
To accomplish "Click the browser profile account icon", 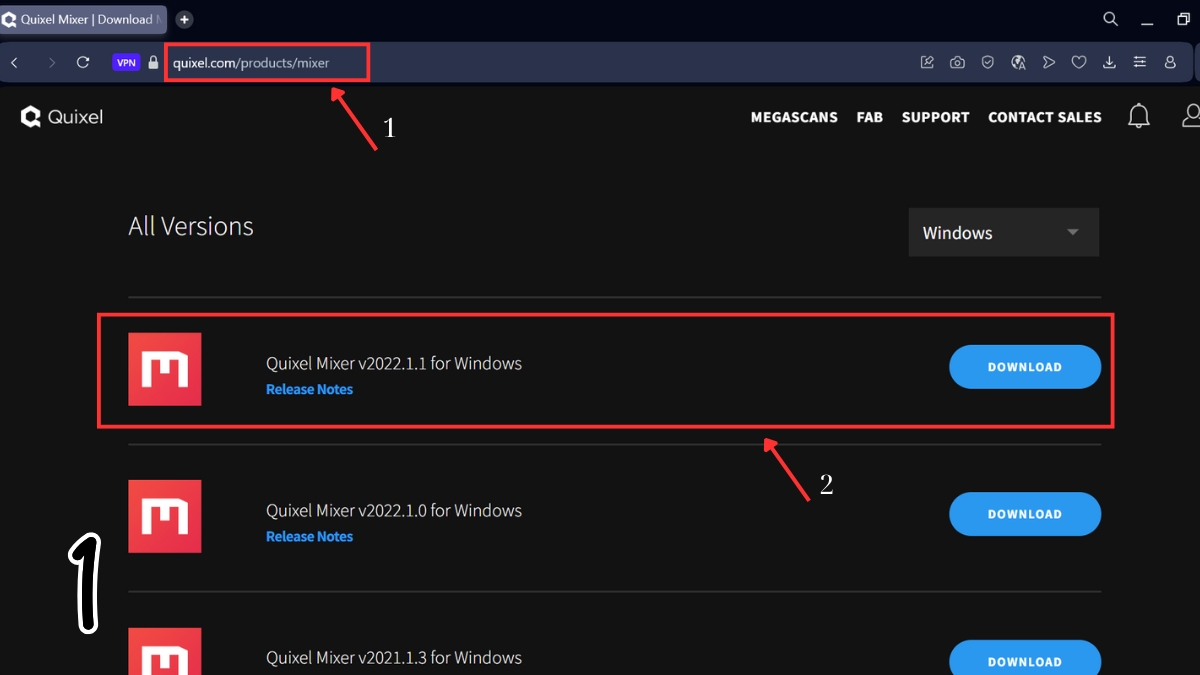I will (1170, 62).
